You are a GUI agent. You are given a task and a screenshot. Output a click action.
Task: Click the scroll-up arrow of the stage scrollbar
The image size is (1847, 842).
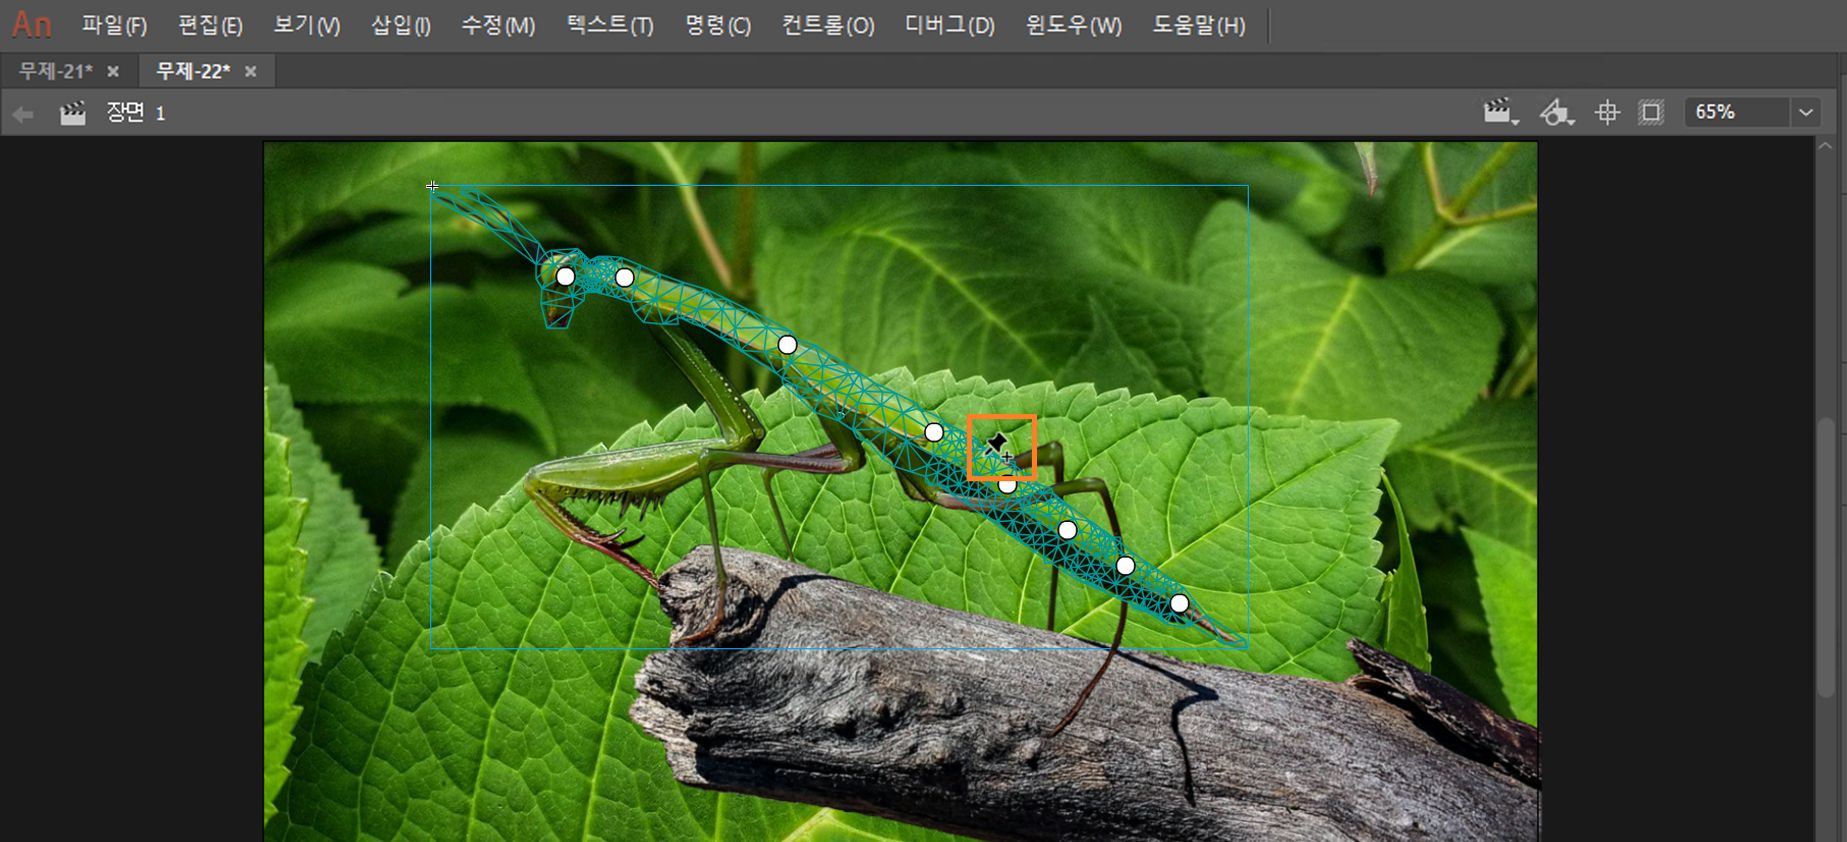coord(1826,147)
